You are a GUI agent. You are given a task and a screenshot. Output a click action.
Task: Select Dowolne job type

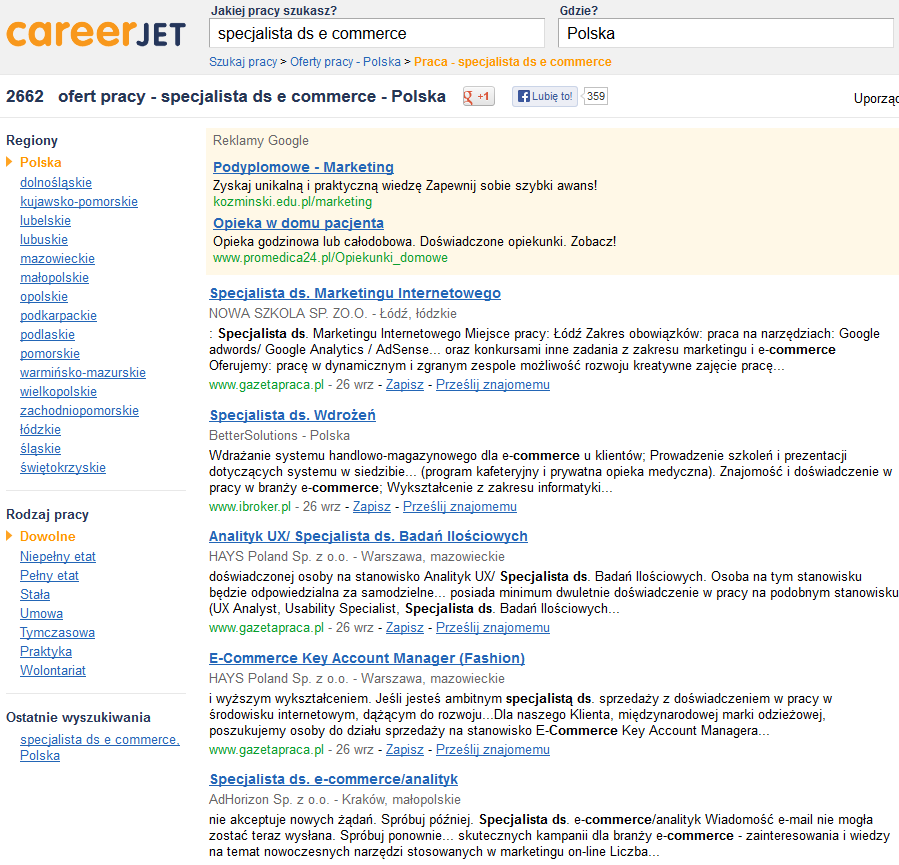48,536
